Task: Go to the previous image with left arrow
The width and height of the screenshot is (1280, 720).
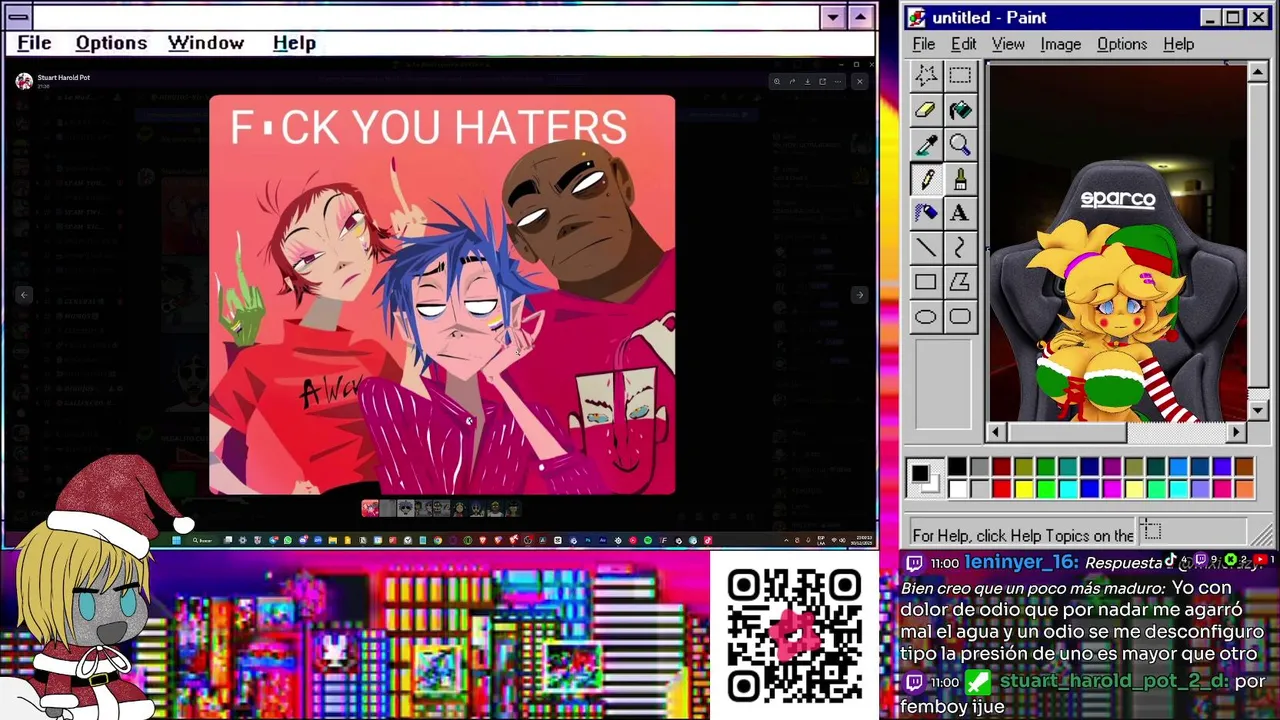Action: [24, 295]
